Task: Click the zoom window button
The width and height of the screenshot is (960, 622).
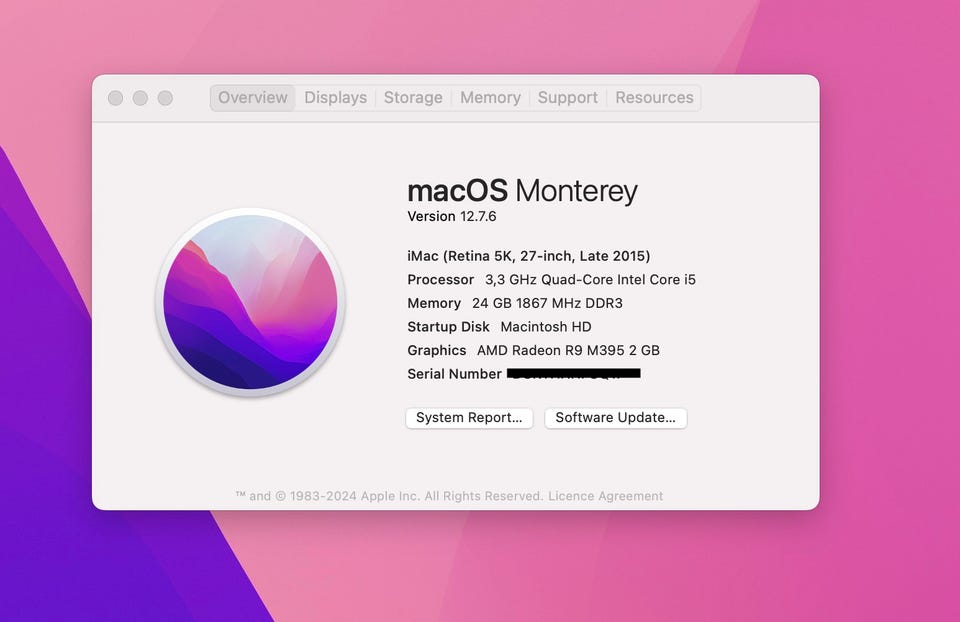Action: coord(165,98)
